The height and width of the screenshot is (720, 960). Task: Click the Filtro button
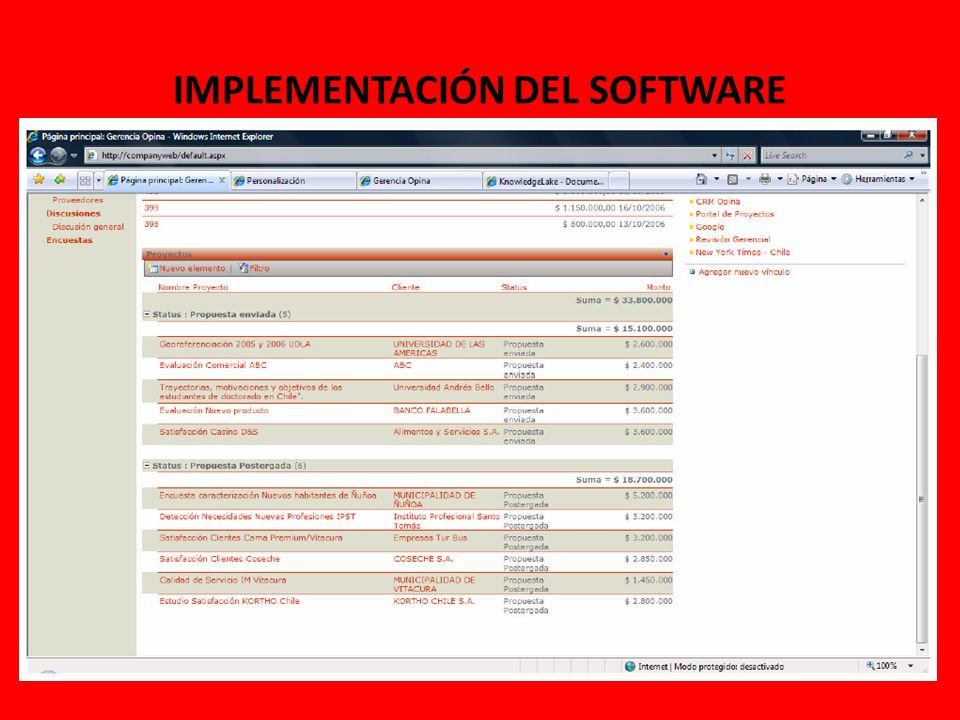(253, 268)
